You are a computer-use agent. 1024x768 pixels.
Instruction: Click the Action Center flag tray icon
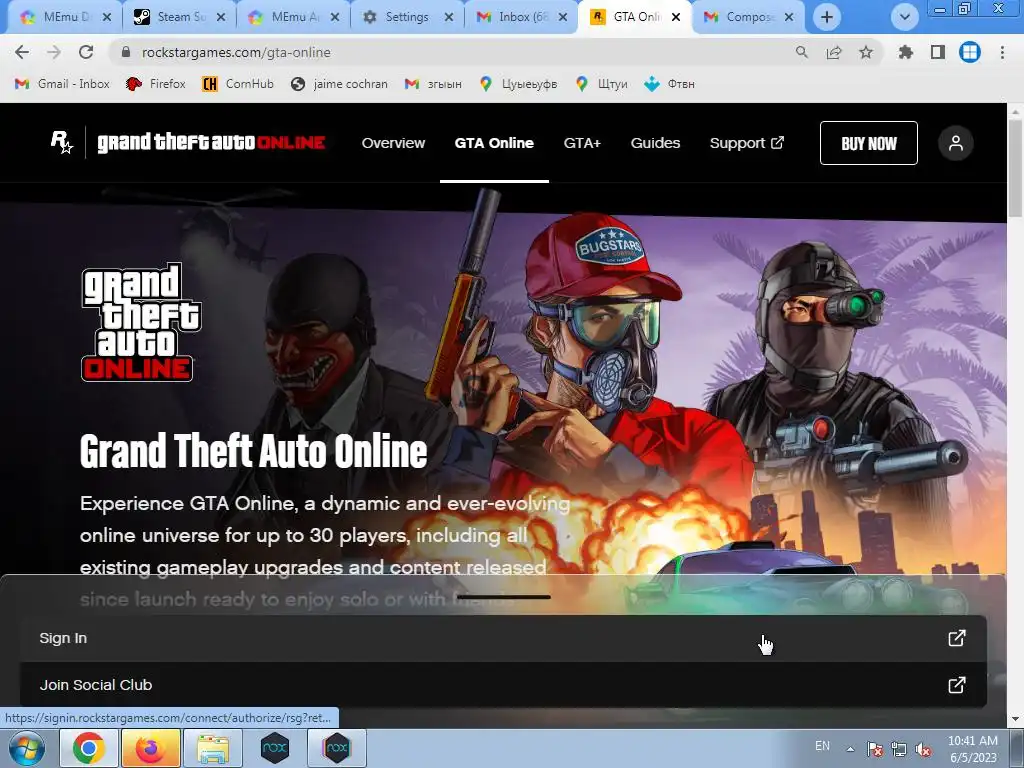pos(875,749)
